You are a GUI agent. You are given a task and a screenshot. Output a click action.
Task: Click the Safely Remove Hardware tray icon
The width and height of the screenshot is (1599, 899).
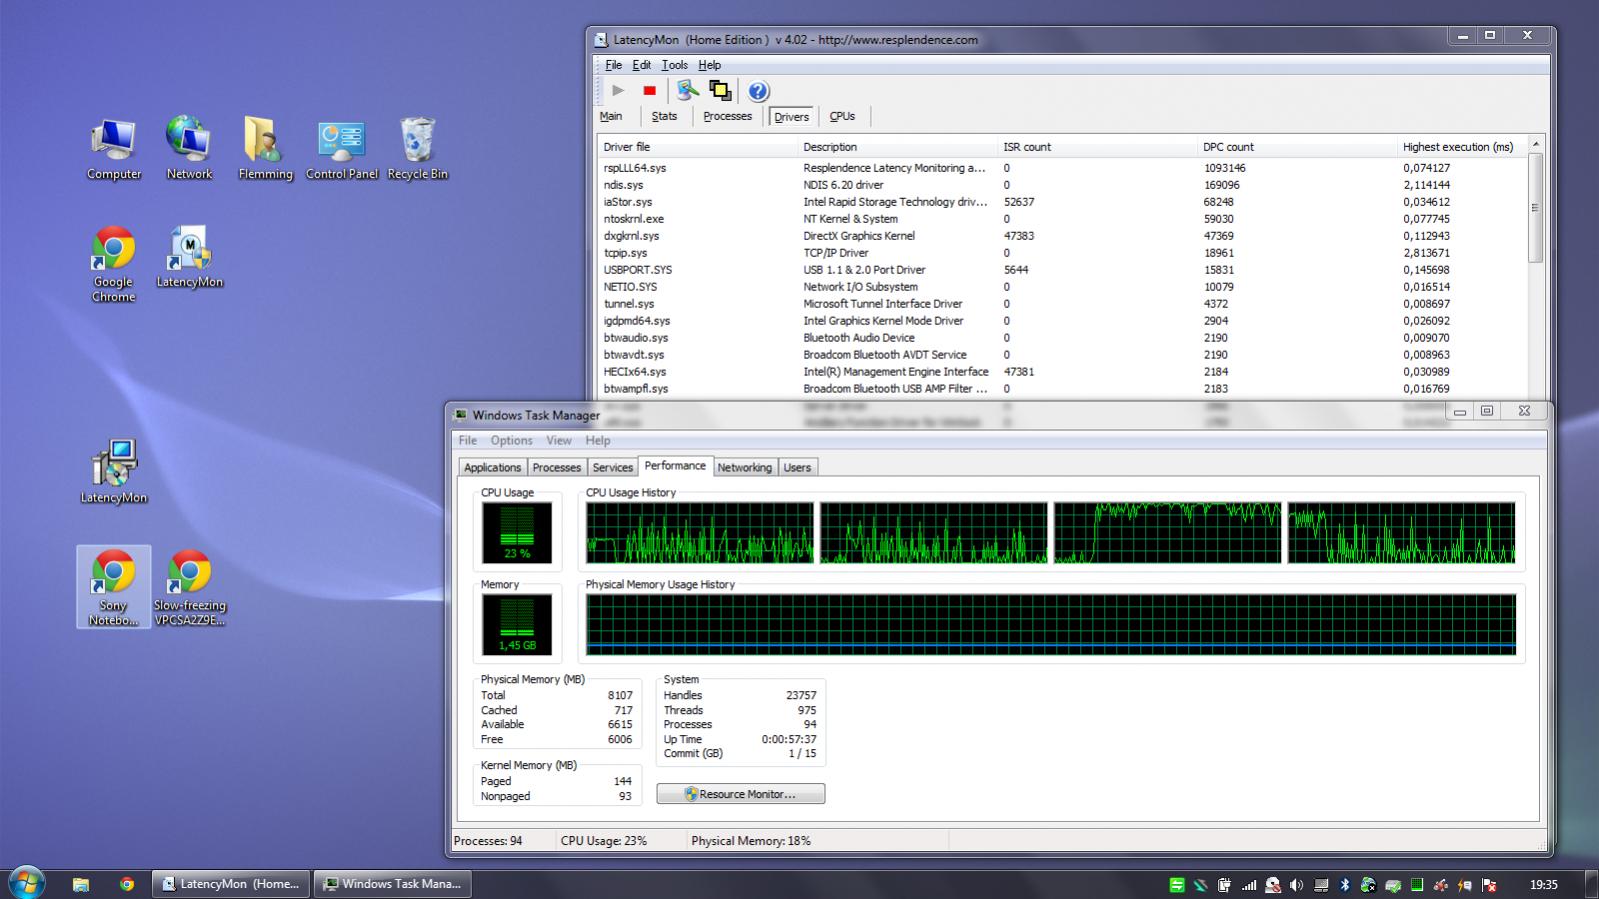(x=1393, y=885)
